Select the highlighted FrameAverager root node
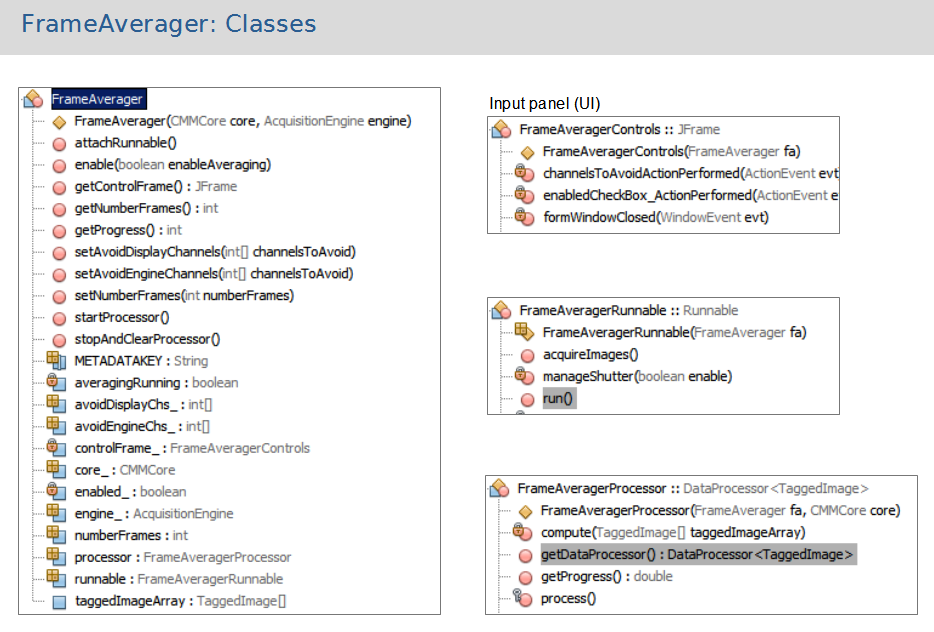Image resolution: width=934 pixels, height=632 pixels. 97,99
